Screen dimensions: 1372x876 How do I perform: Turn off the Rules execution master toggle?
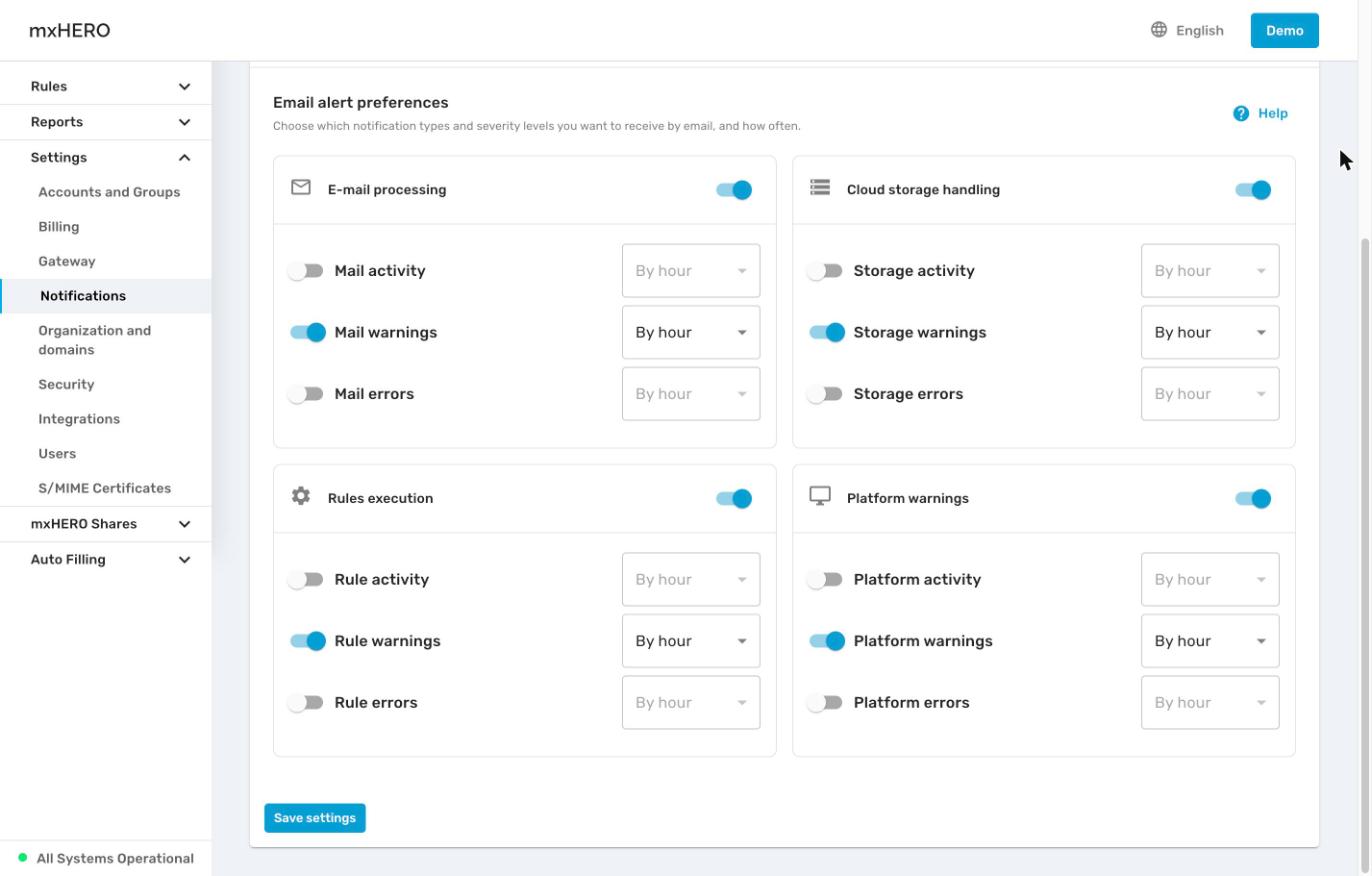click(x=734, y=498)
